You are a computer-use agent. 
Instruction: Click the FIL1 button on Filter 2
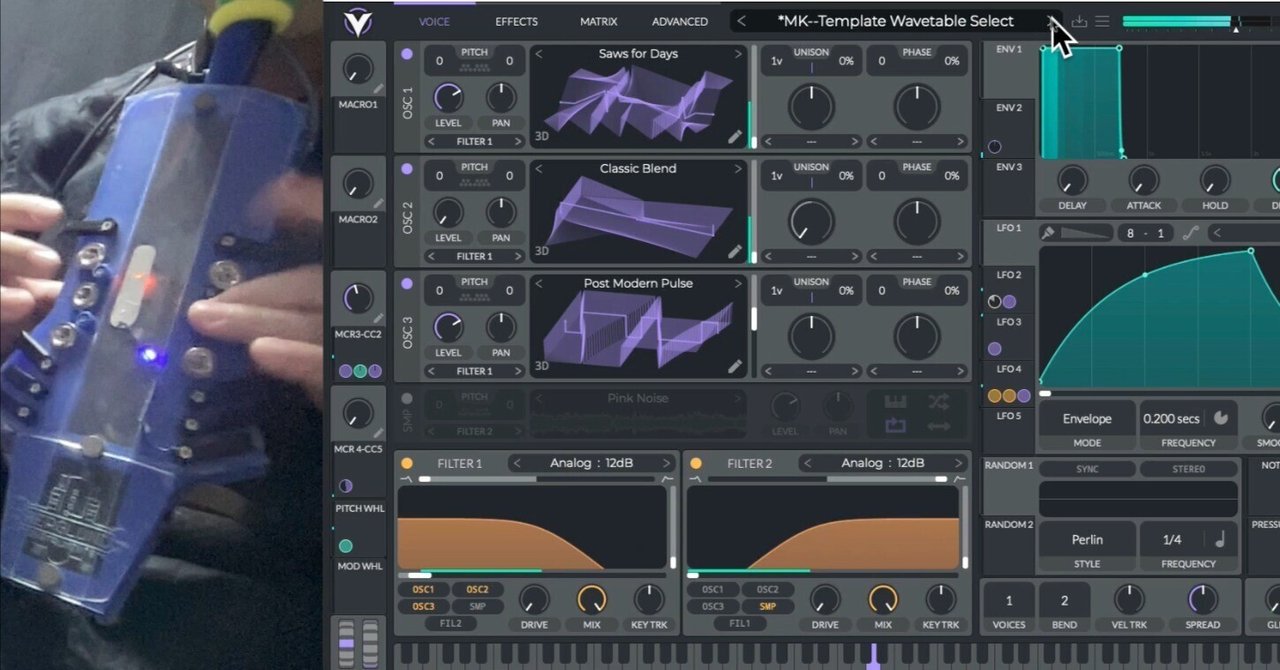[739, 623]
